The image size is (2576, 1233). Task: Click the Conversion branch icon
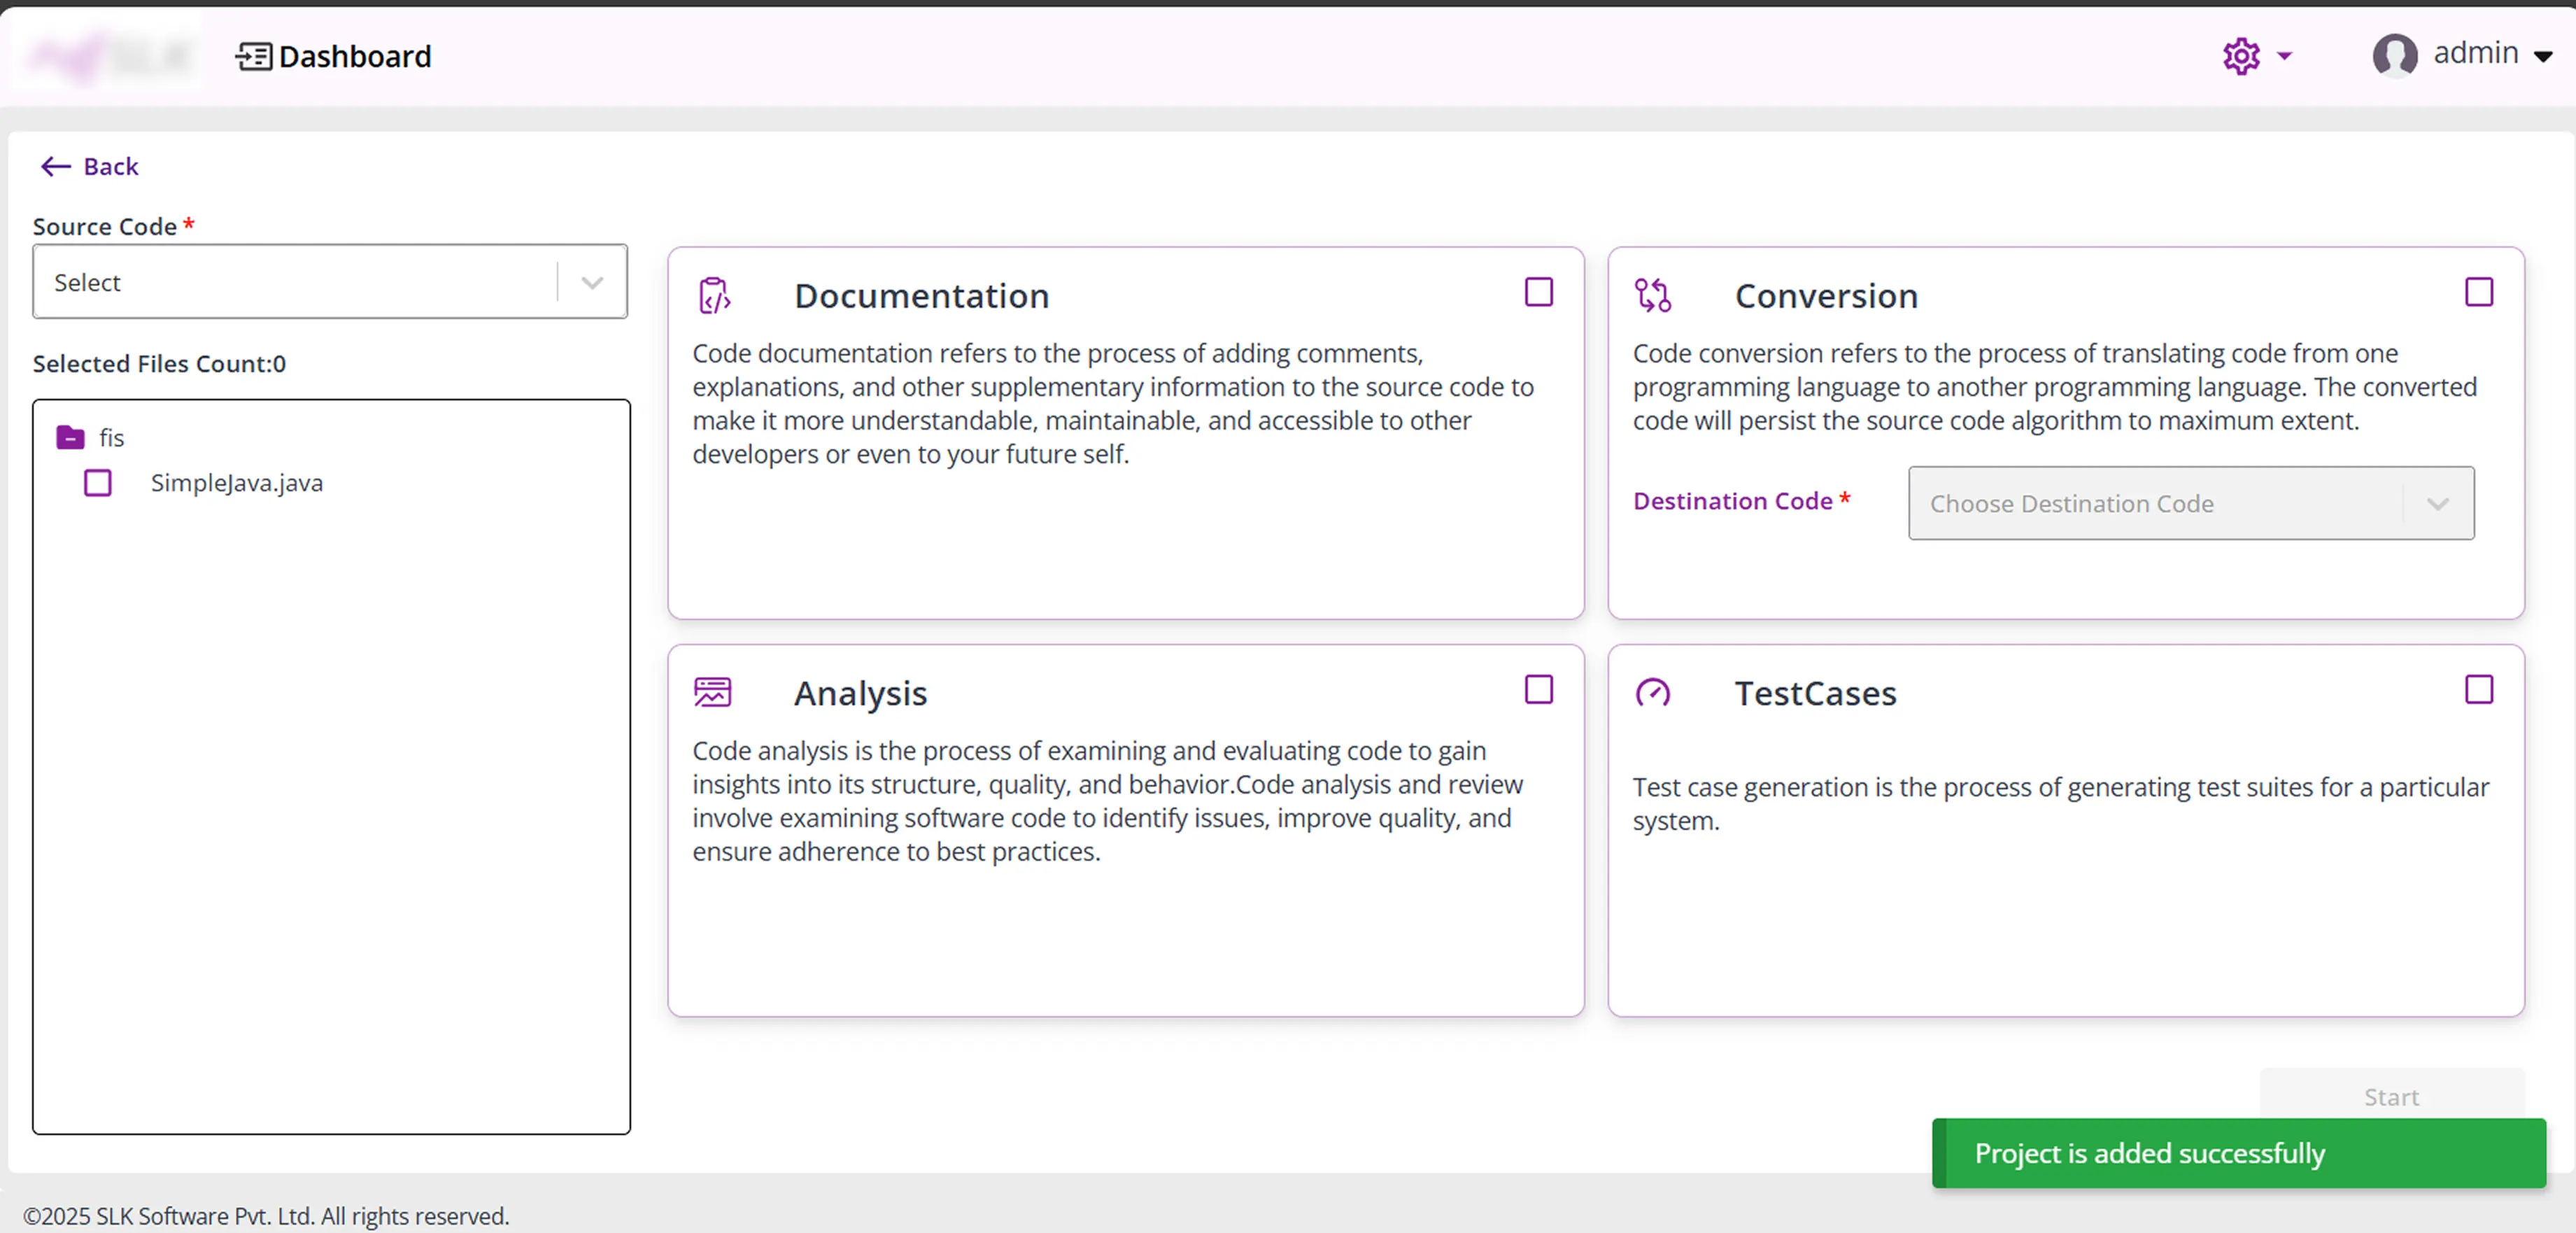tap(1652, 294)
